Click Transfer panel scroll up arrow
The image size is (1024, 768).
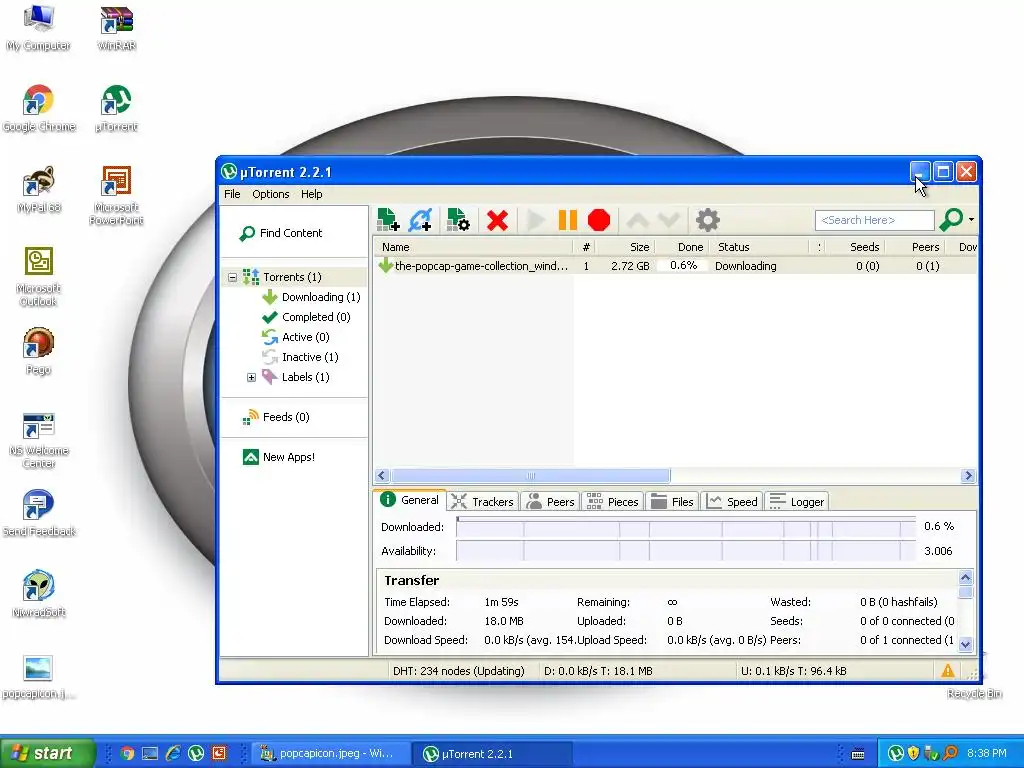point(965,577)
